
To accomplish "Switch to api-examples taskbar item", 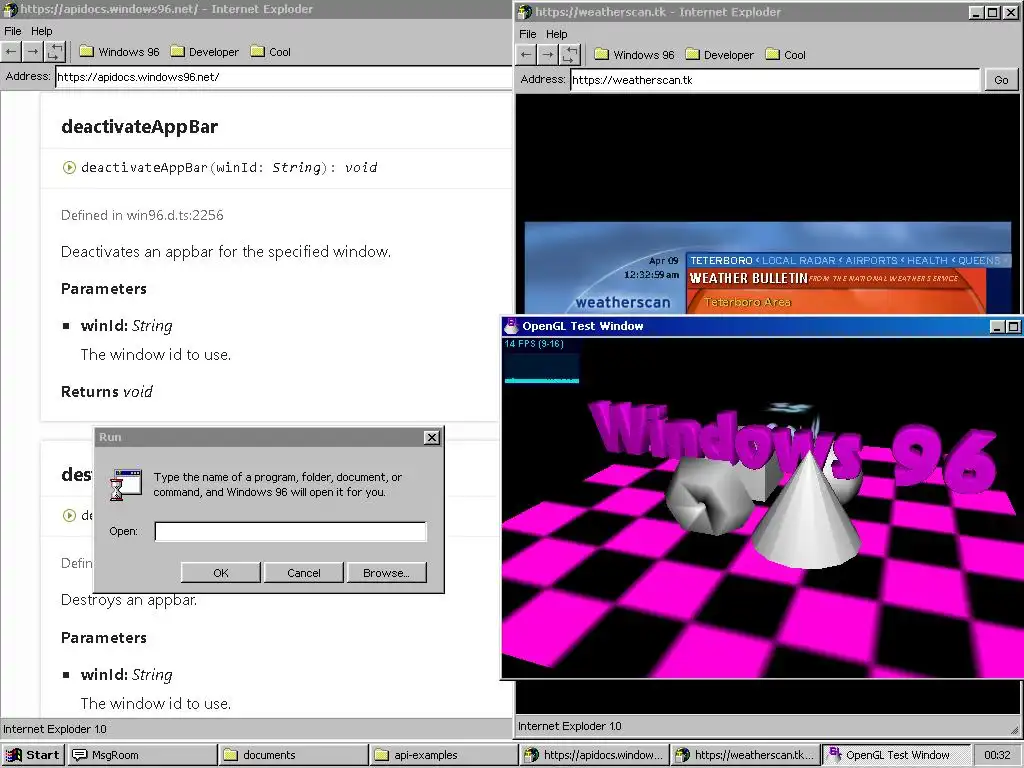I will pos(444,755).
